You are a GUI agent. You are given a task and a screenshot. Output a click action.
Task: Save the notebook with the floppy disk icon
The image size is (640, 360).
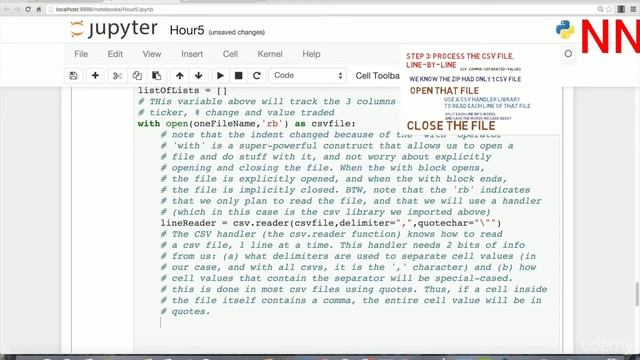(73, 76)
